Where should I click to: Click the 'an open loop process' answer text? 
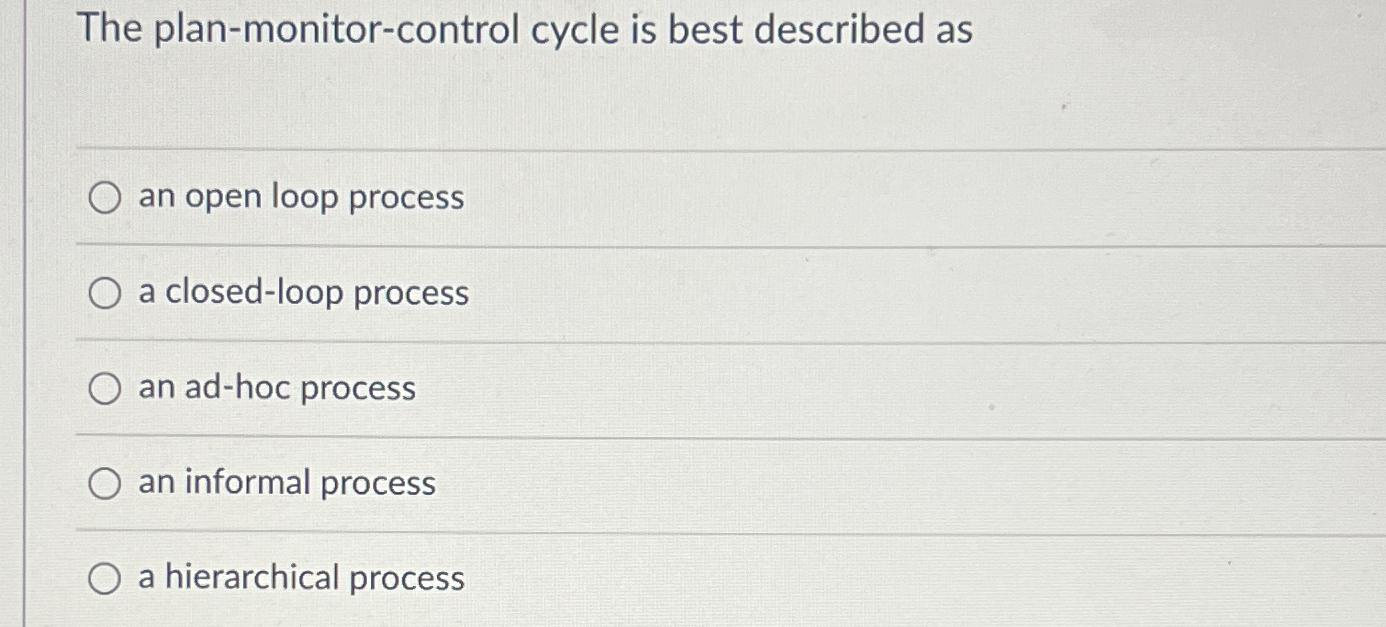[300, 199]
